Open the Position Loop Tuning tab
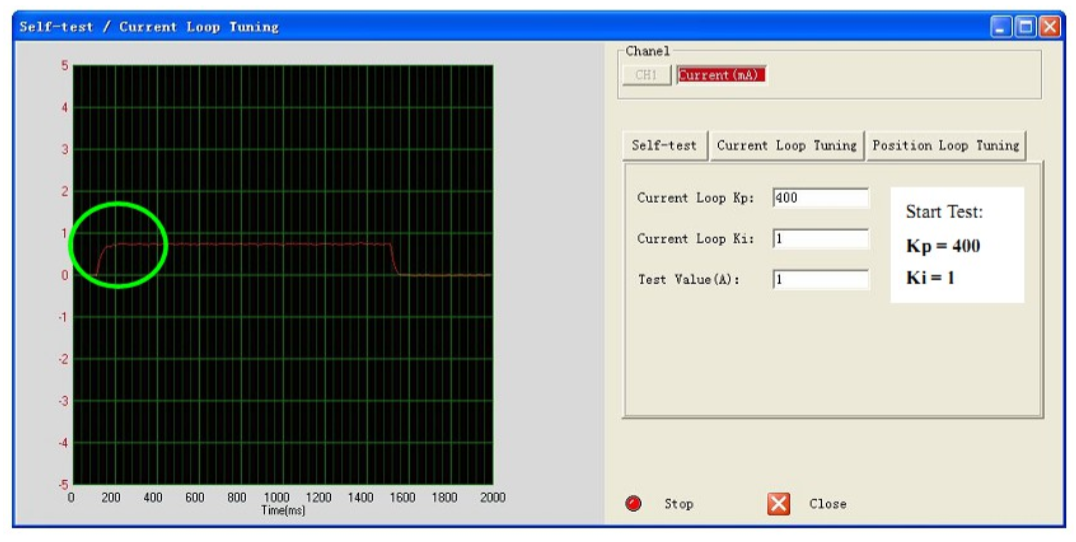Viewport: 1076px width, 542px height. coord(946,145)
